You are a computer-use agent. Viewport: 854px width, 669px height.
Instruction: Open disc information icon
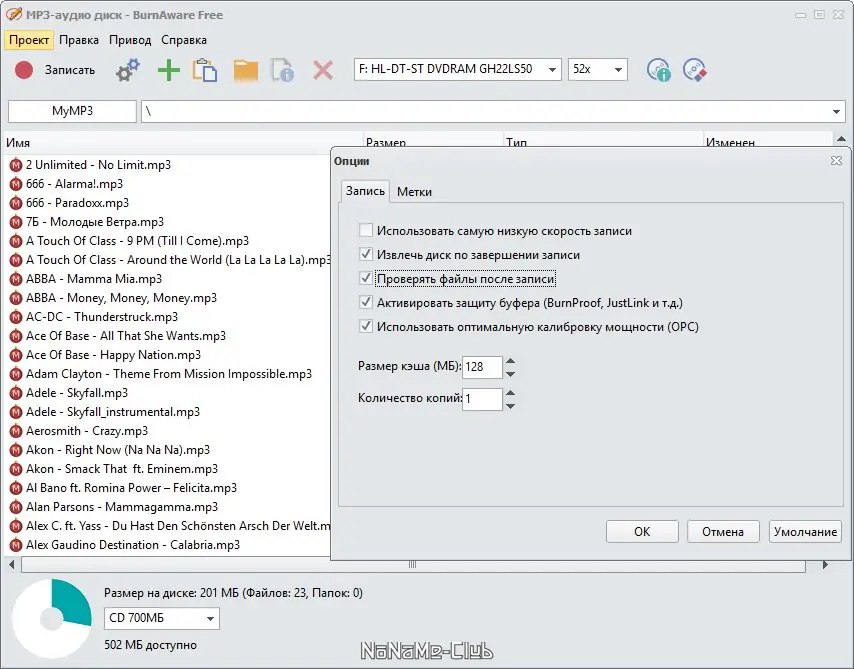658,70
